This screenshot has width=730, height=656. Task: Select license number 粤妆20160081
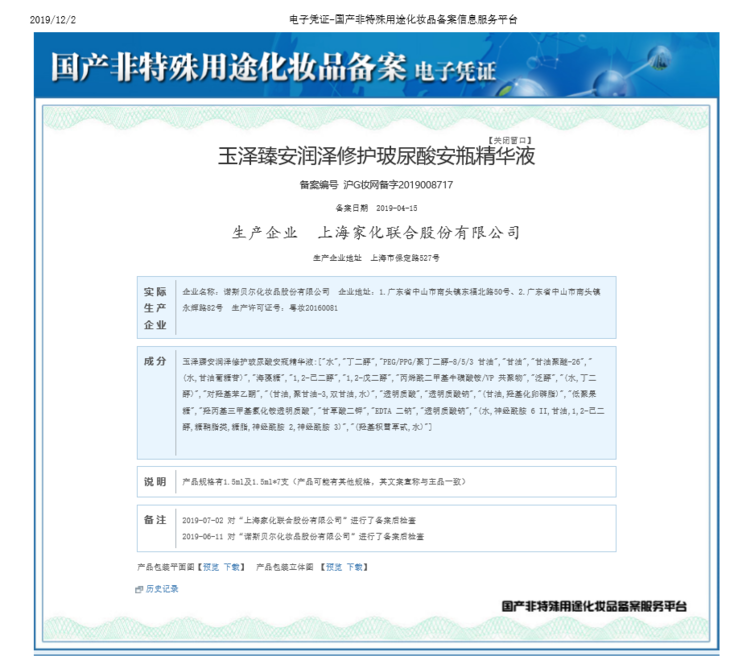tap(314, 308)
